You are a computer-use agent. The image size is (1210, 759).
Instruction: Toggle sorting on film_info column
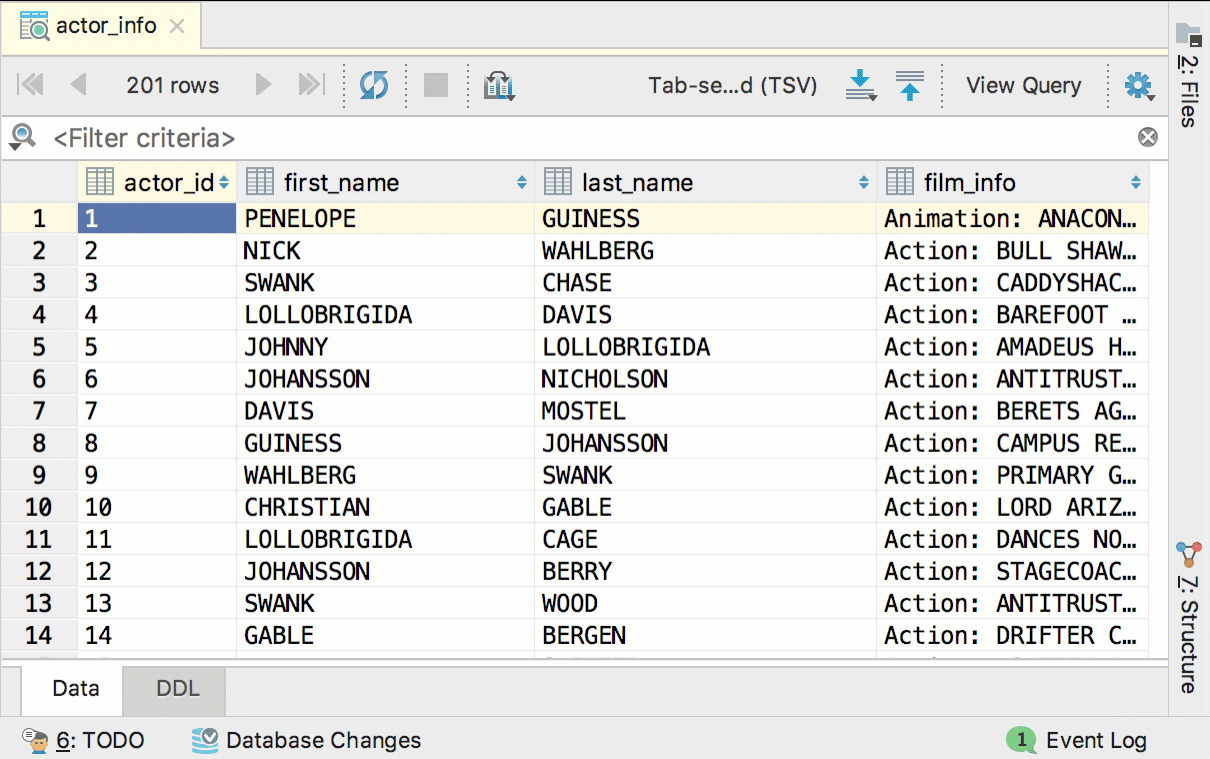pos(1135,181)
